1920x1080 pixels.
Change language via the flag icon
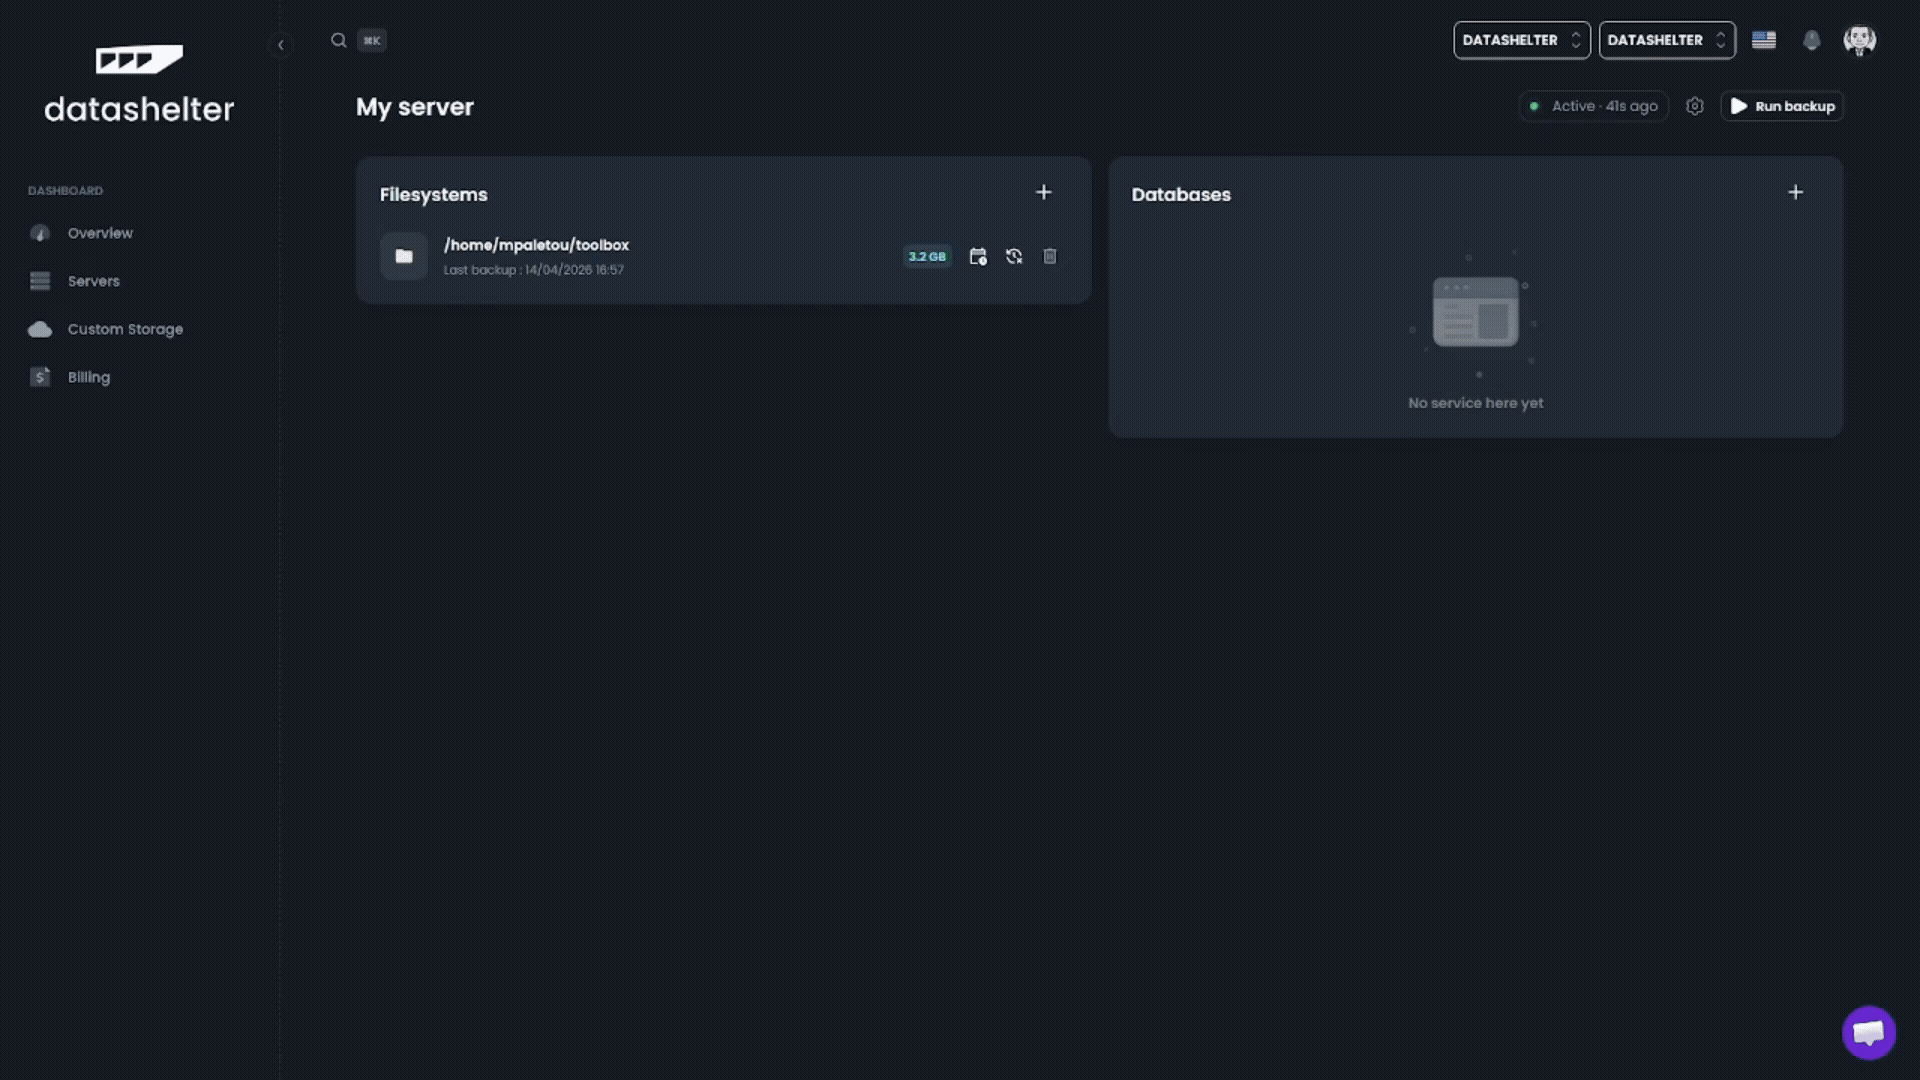(1764, 40)
